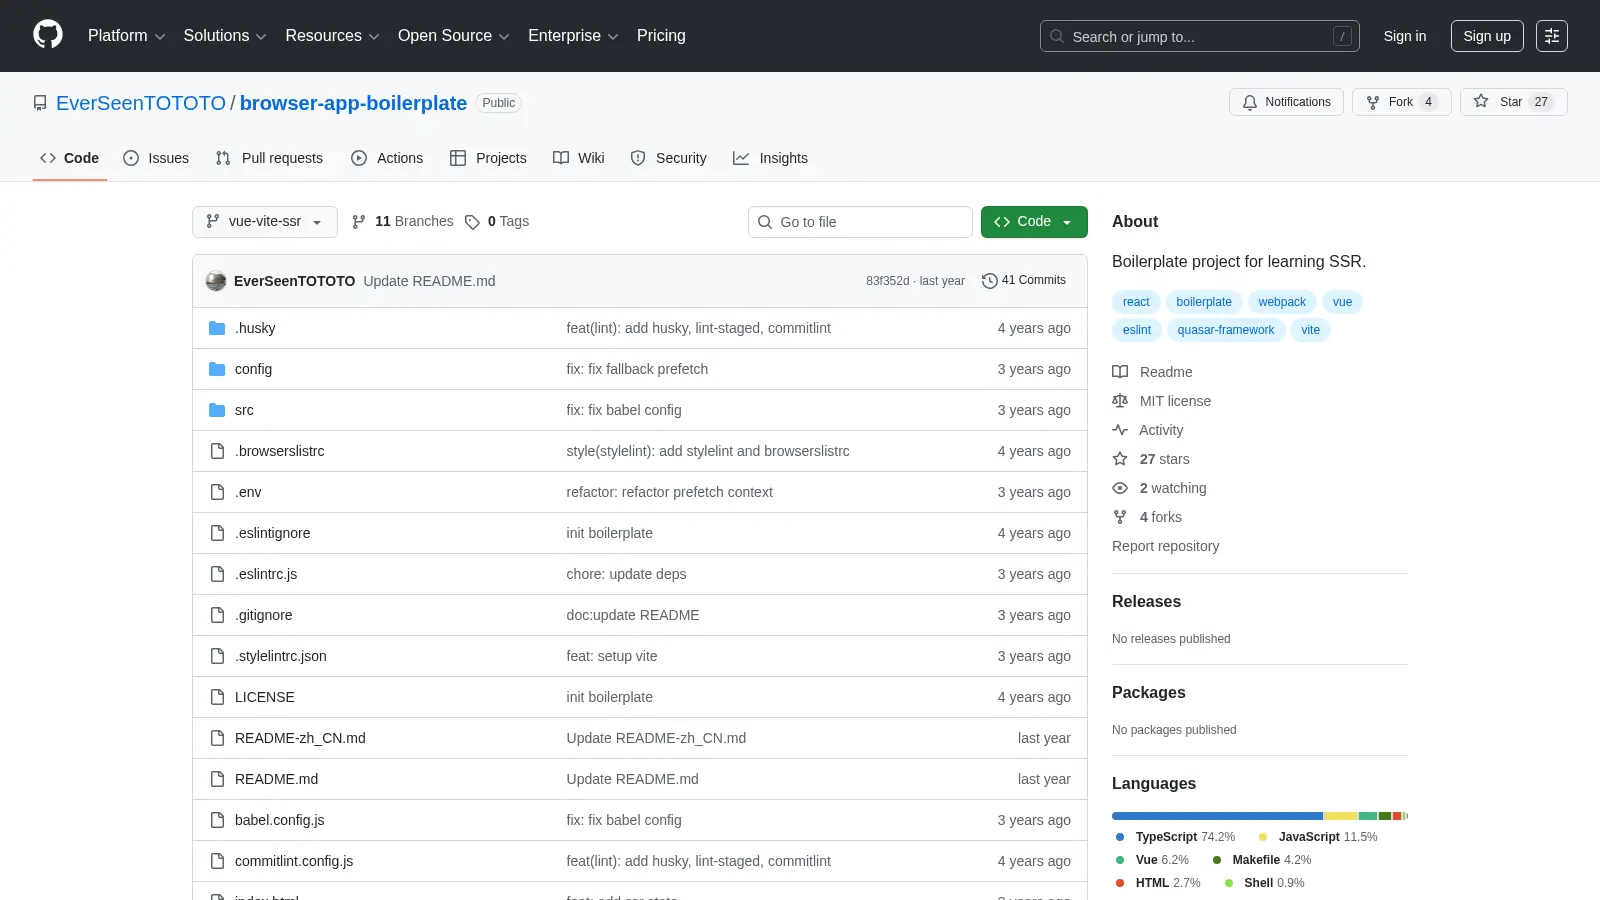1600x900 pixels.
Task: Expand the Open Source menu
Action: (x=454, y=36)
